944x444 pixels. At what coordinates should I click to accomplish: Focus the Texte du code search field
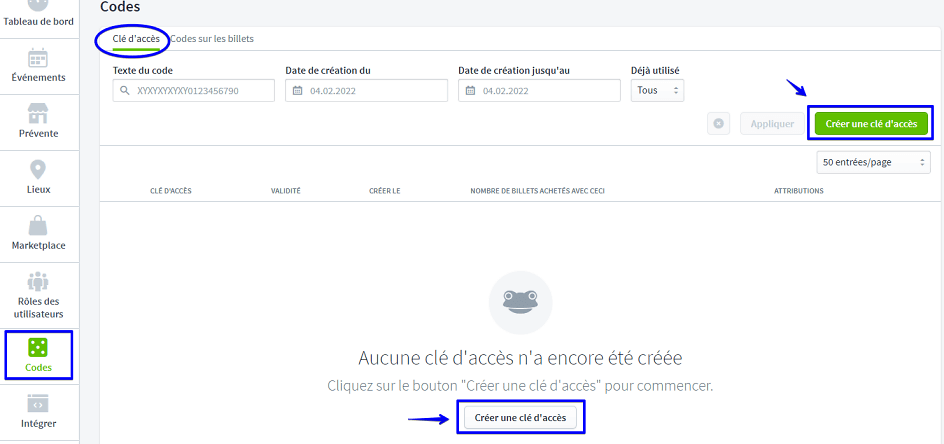pos(194,91)
